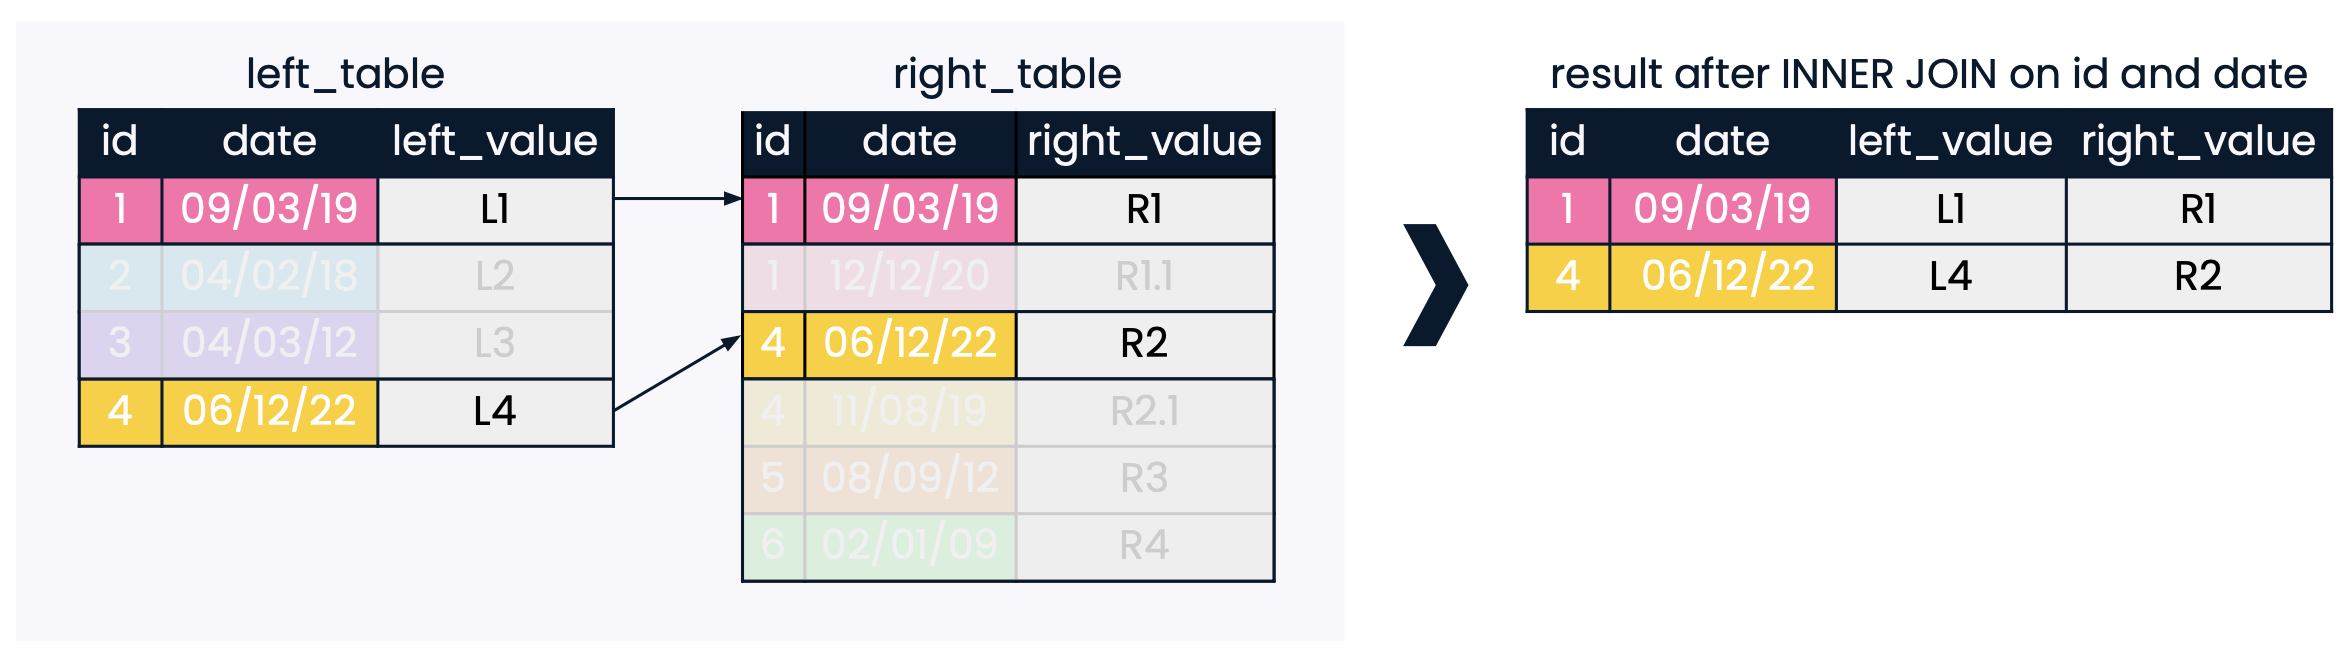Select the faded L2 cell
Viewport: 2352px width, 654px height.
(495, 276)
